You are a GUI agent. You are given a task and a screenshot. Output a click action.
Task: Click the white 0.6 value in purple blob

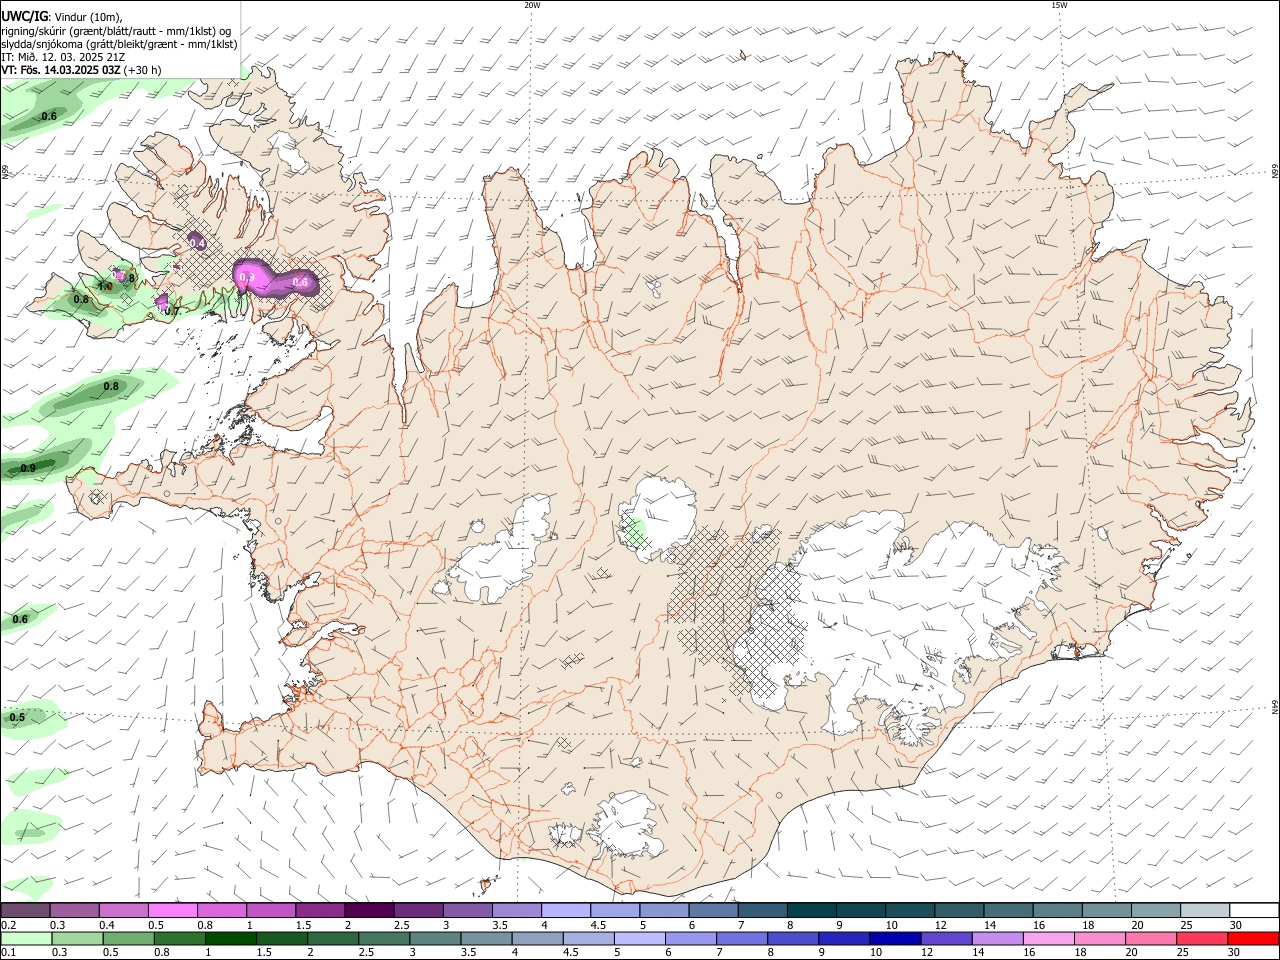pos(300,283)
